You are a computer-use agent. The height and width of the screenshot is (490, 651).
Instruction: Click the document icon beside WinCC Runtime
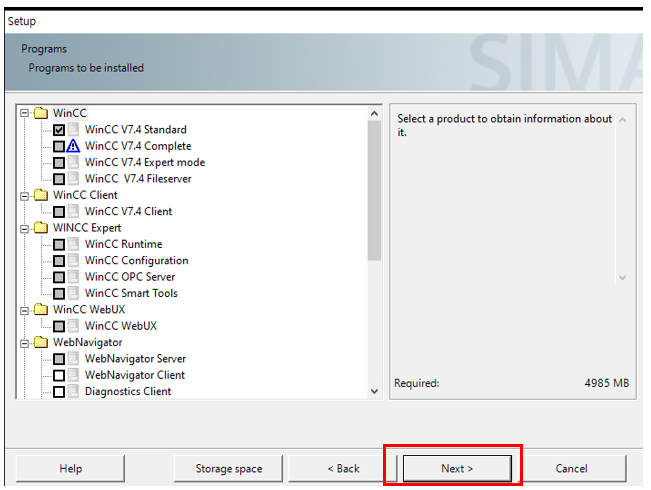pyautogui.click(x=73, y=244)
